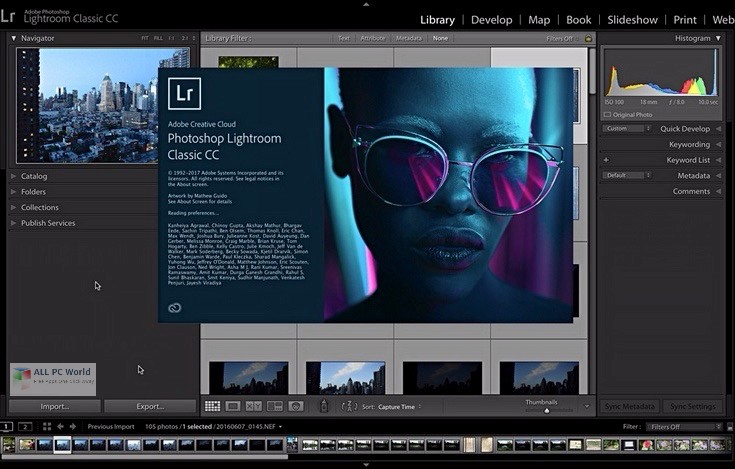Open Filters Off dropdown in filmstrip bar
The image size is (735, 469).
click(684, 427)
